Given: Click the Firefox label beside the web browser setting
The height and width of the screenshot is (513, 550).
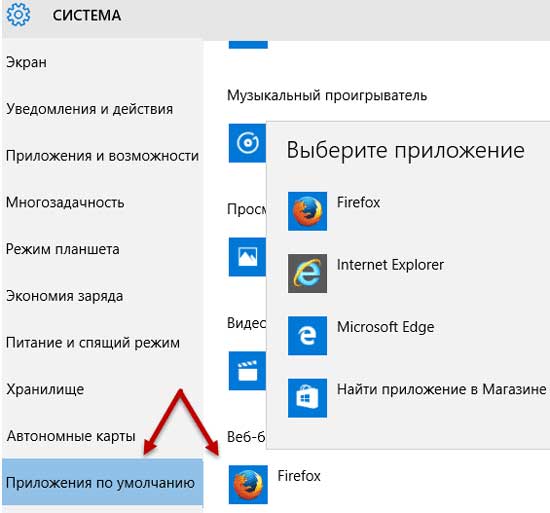Looking at the screenshot, I should pyautogui.click(x=299, y=476).
